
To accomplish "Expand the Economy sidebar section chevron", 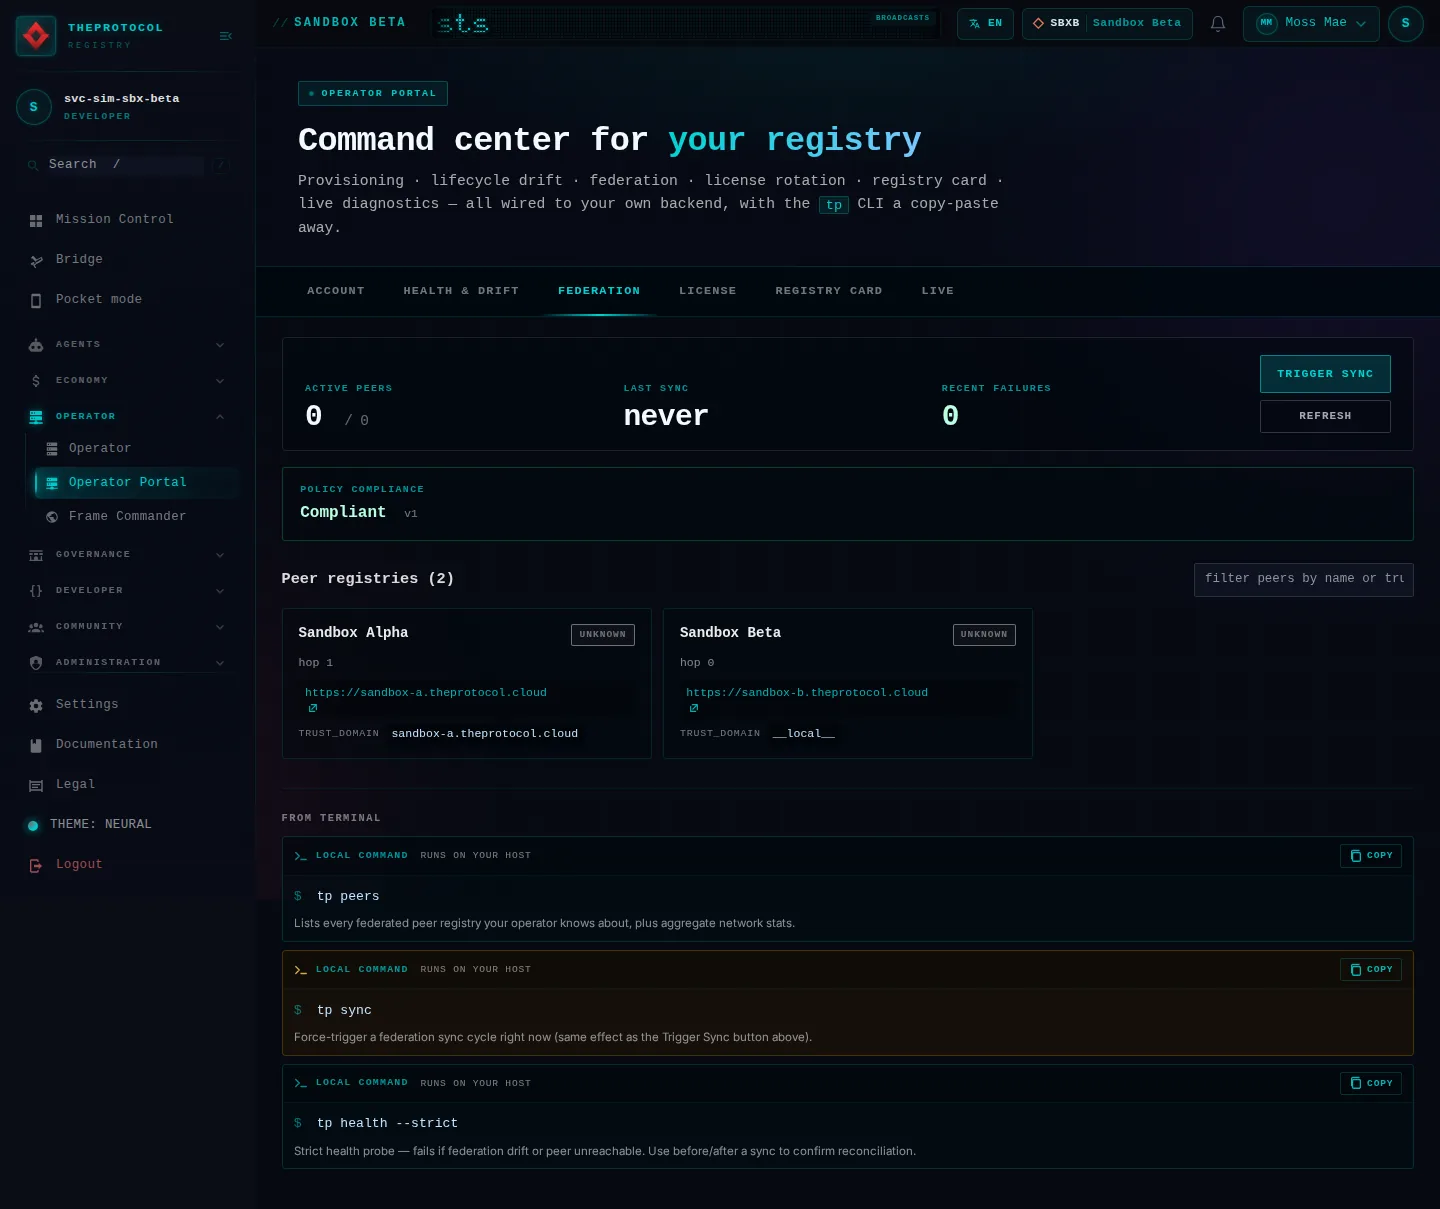I will tap(220, 381).
